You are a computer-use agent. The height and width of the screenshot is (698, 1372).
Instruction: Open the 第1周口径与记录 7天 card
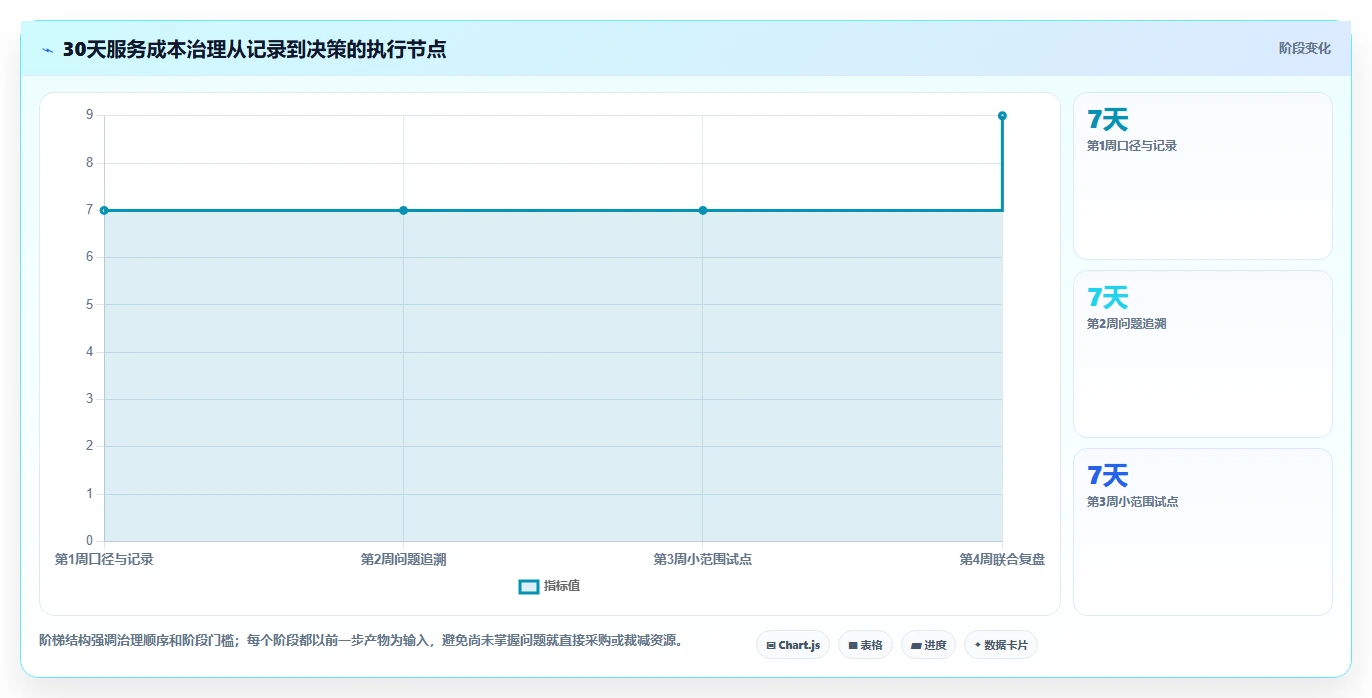point(1202,176)
